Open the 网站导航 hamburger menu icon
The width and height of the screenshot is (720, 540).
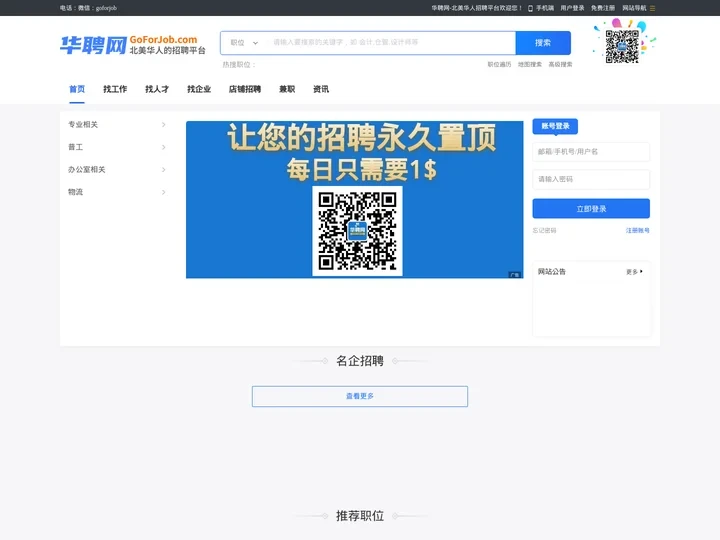click(x=652, y=8)
